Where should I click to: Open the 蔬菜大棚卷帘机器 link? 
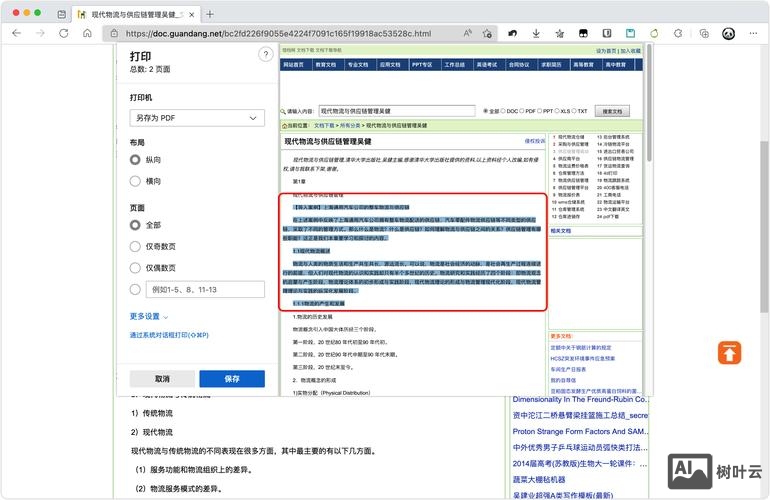click(x=539, y=479)
